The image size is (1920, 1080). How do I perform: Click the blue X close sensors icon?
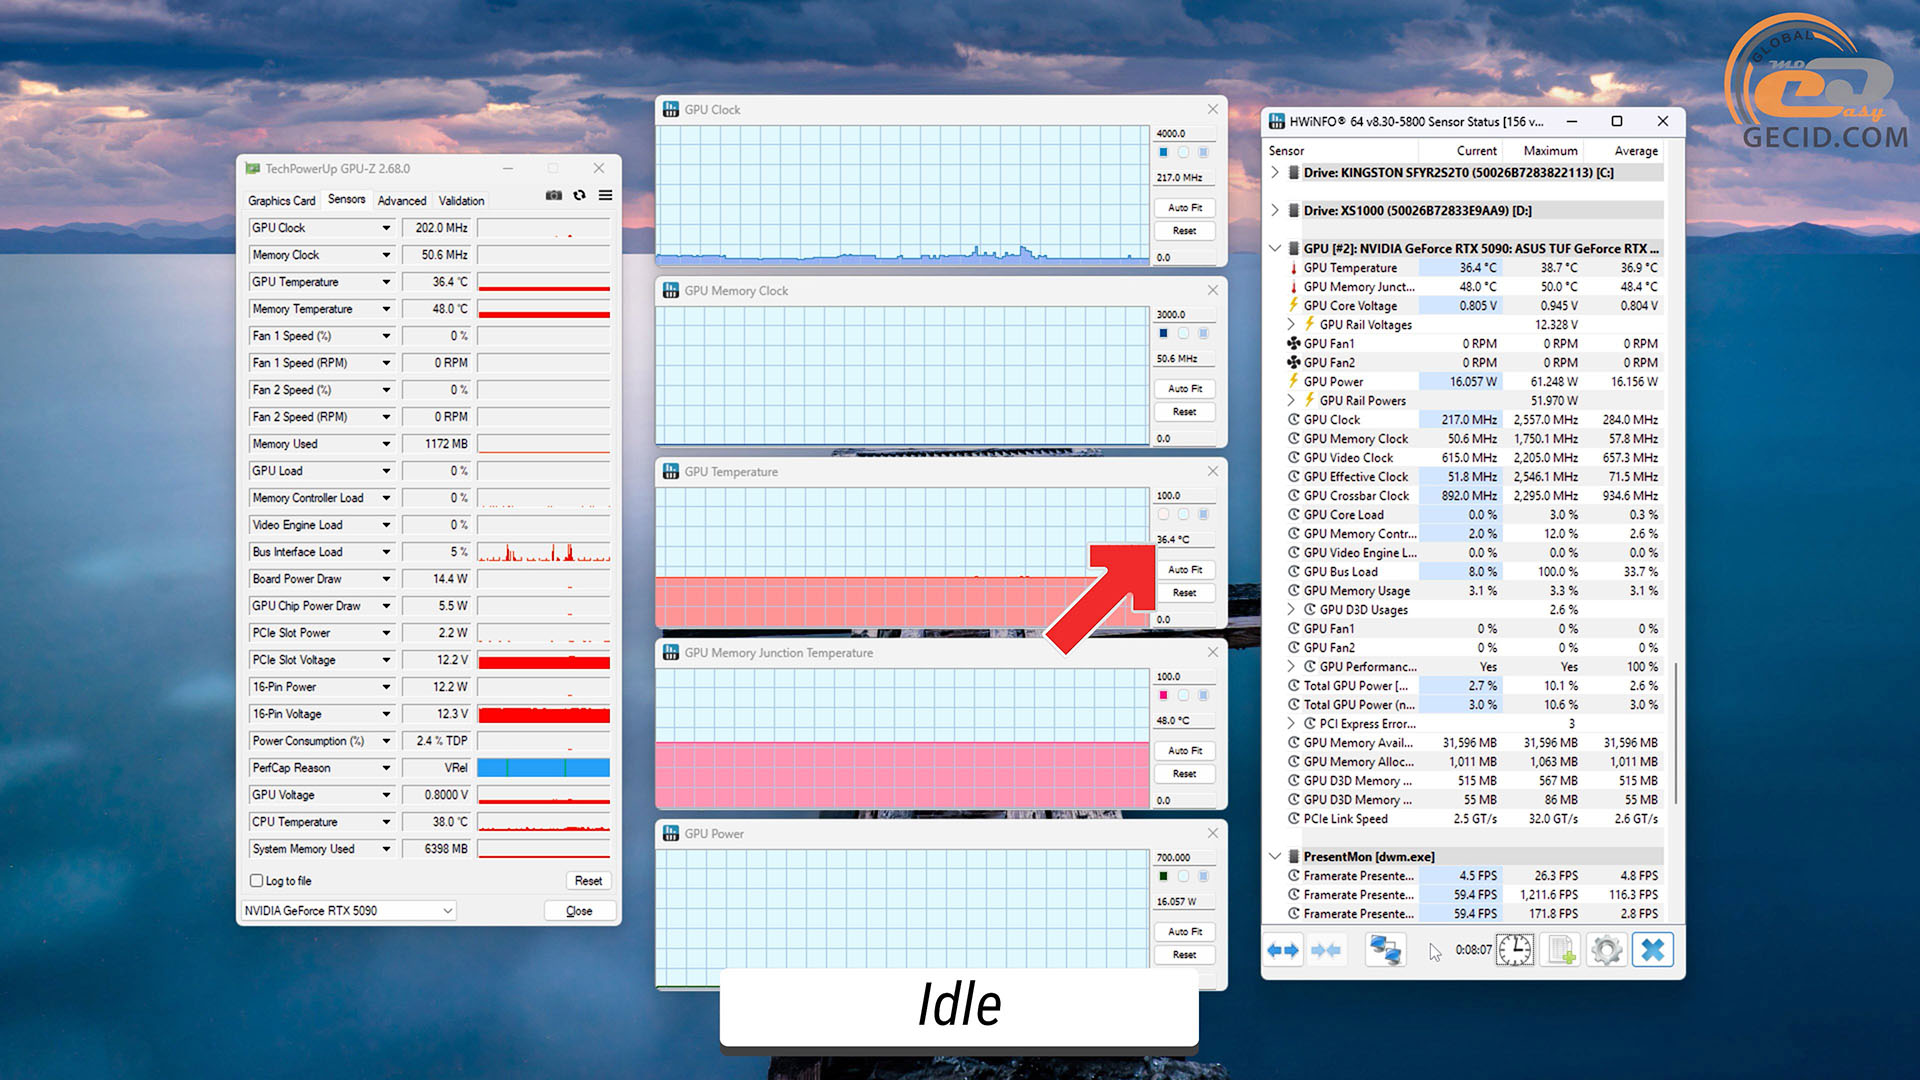pyautogui.click(x=1653, y=950)
